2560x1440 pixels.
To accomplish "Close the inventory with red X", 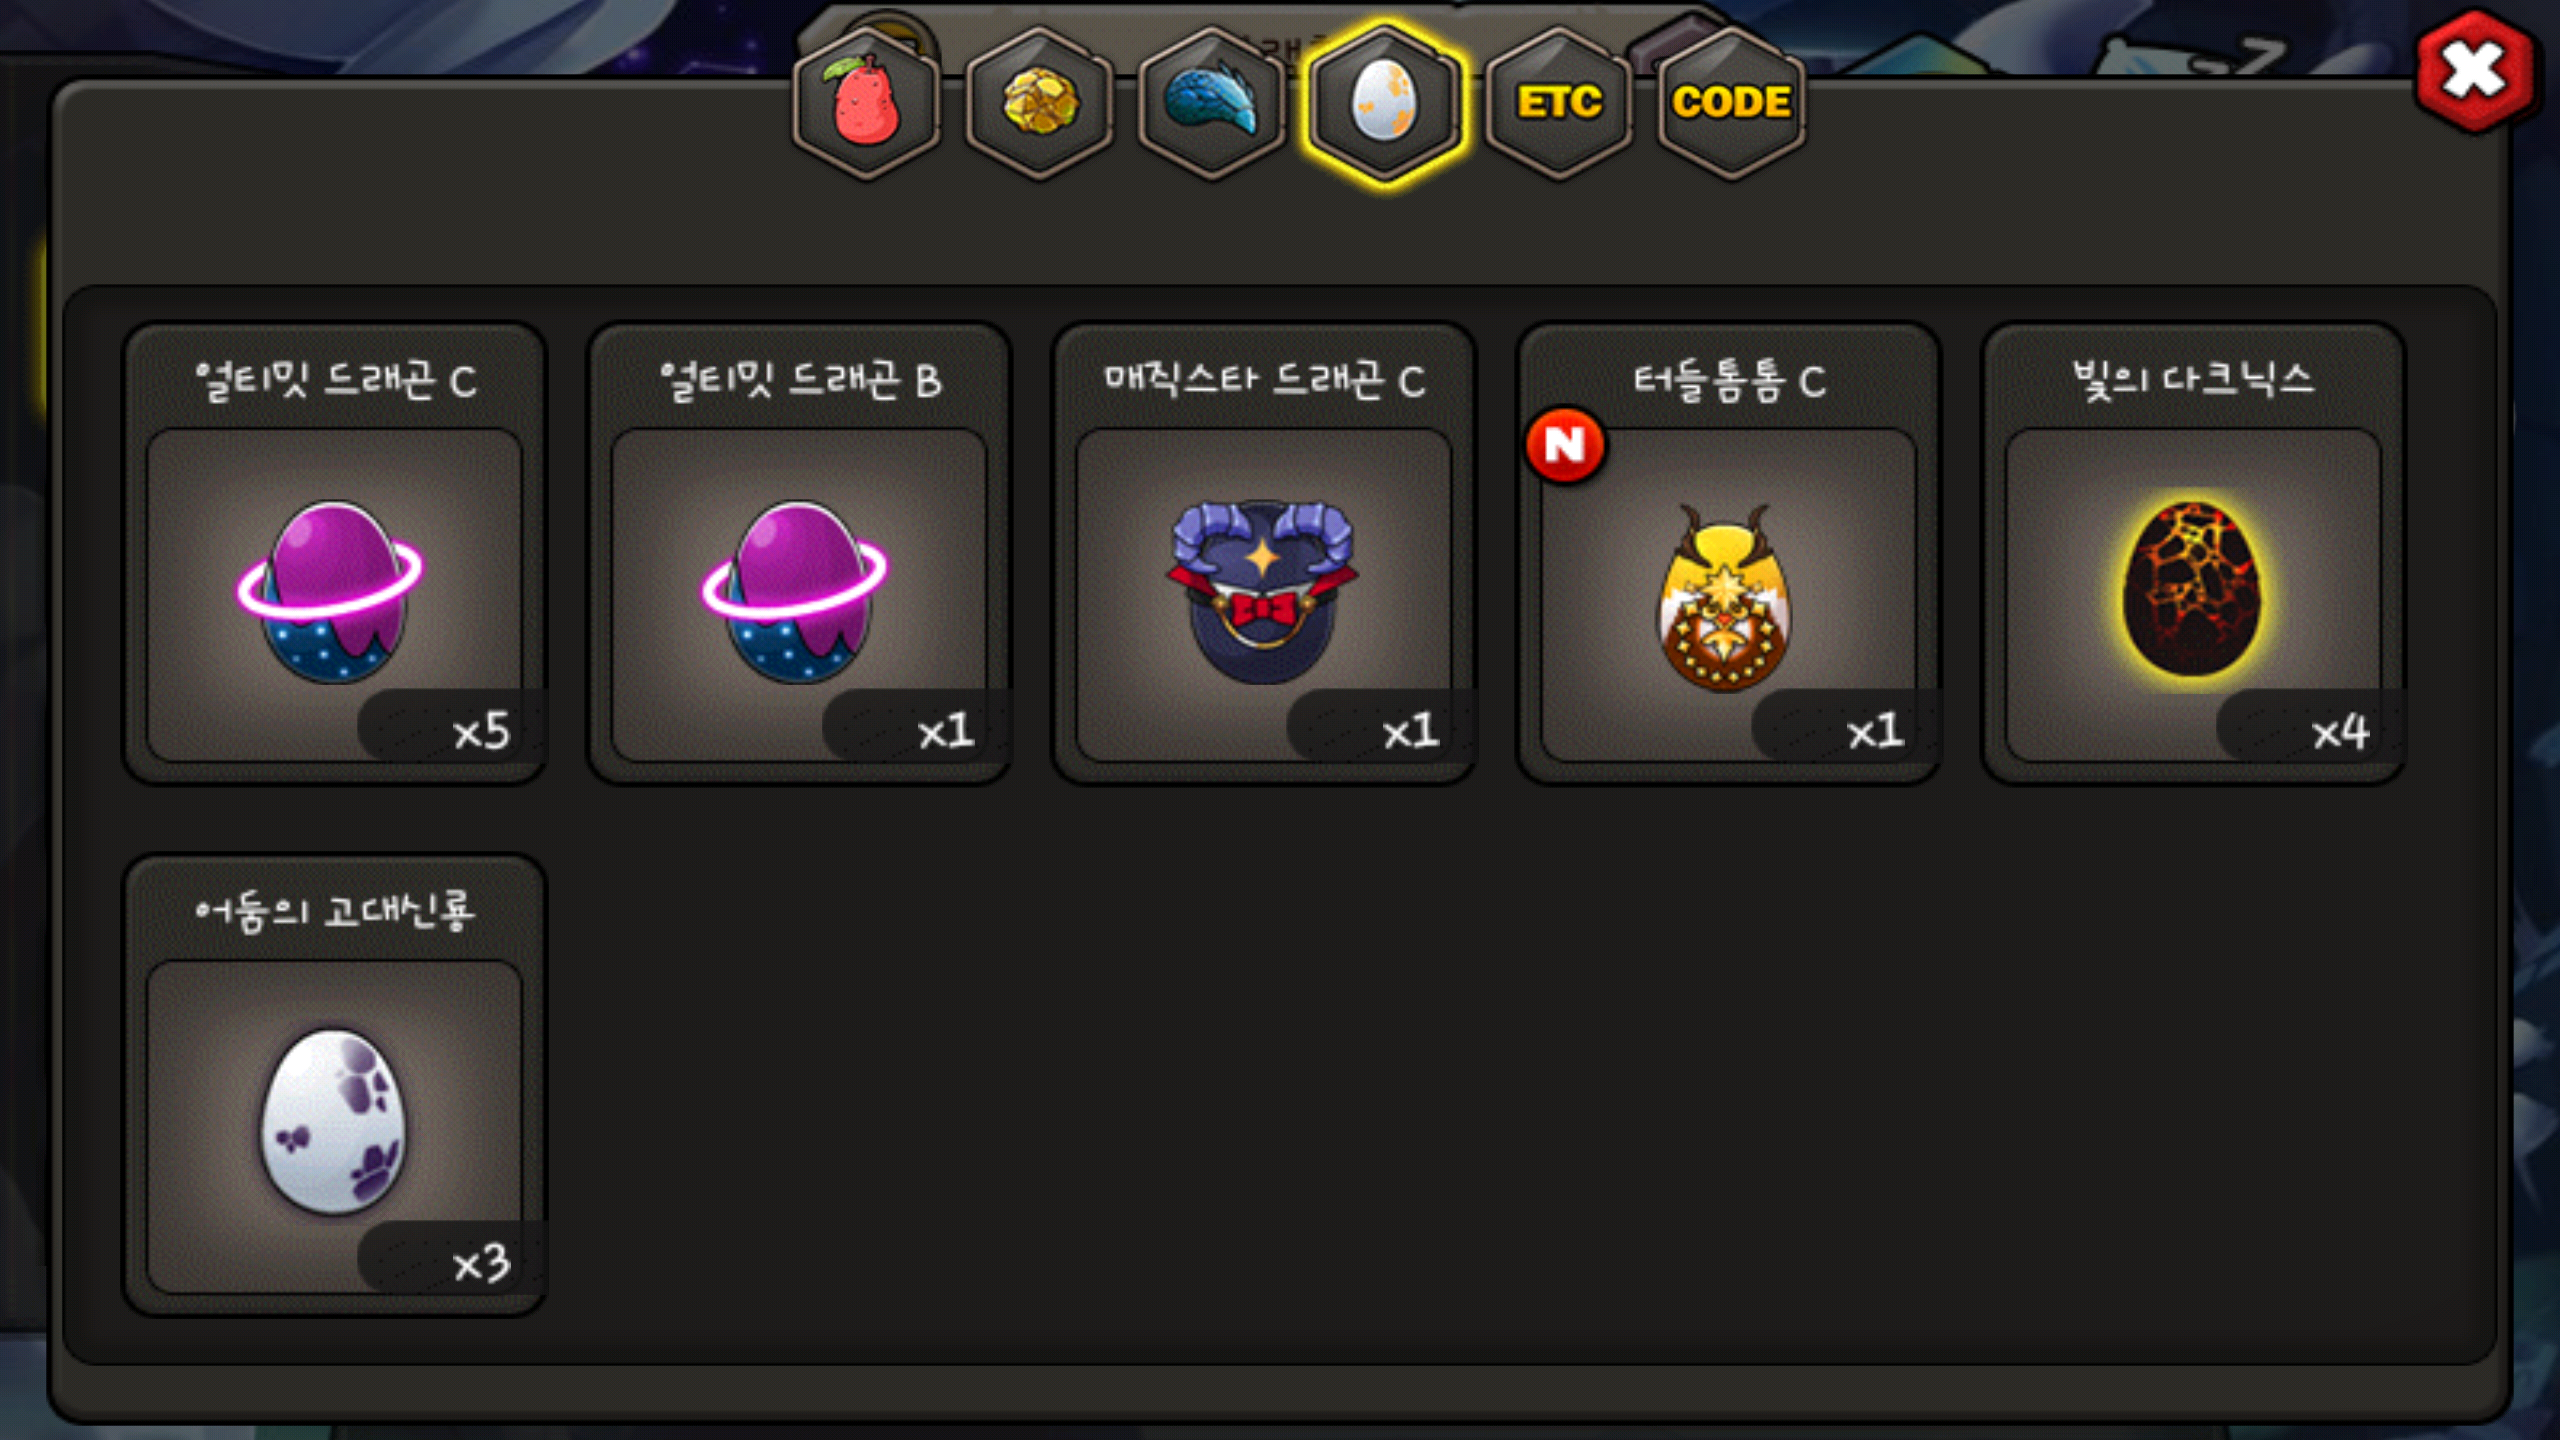I will [x=2475, y=72].
